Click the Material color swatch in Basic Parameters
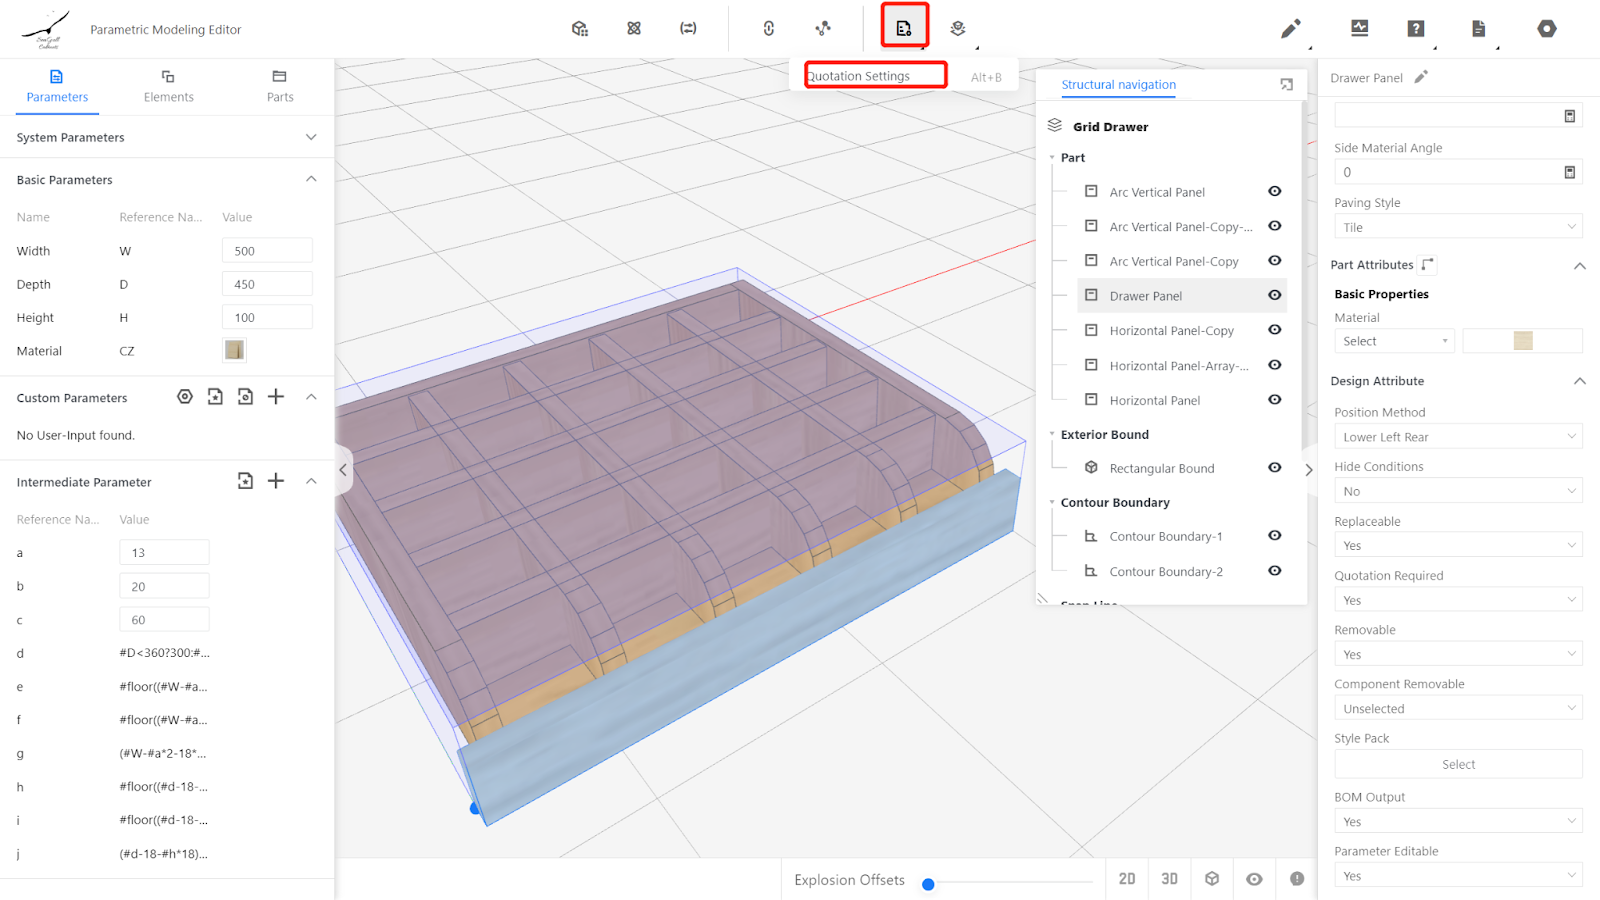 [x=234, y=350]
